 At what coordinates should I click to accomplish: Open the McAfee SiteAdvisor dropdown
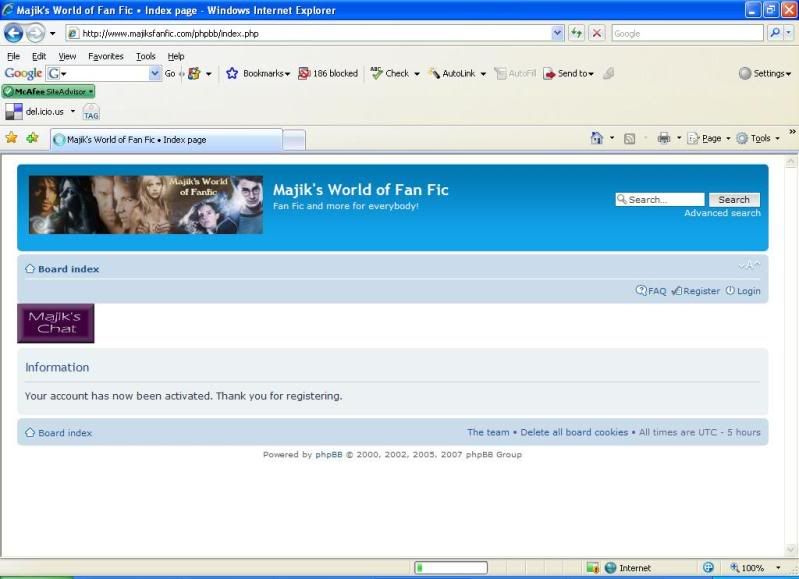click(48, 91)
